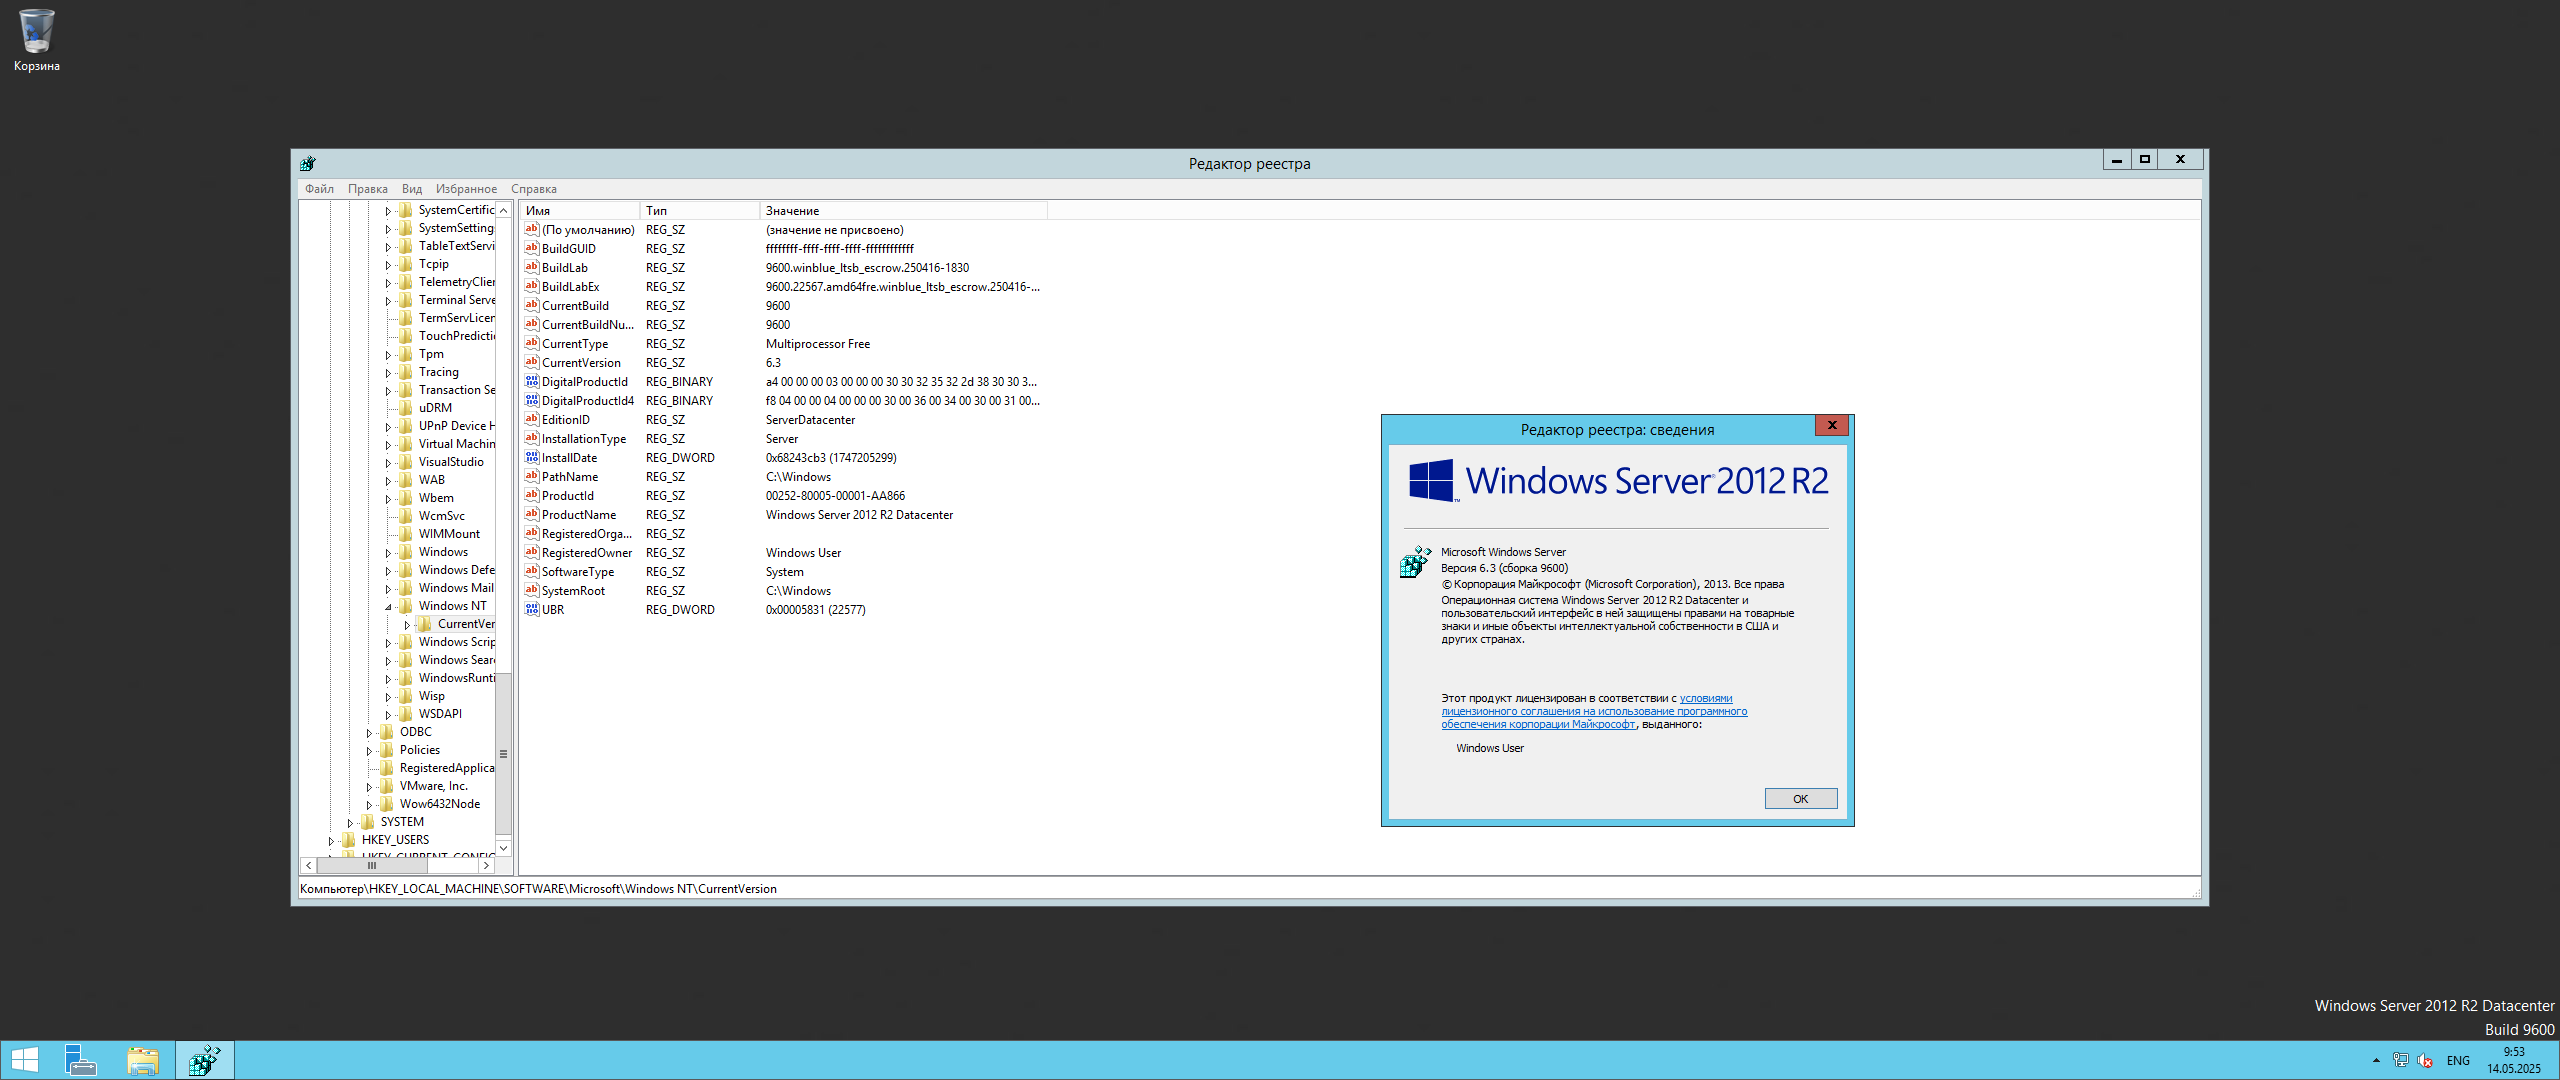Click the tree vertical scrollbar thumb
The image size is (2560, 1080).
click(504, 754)
